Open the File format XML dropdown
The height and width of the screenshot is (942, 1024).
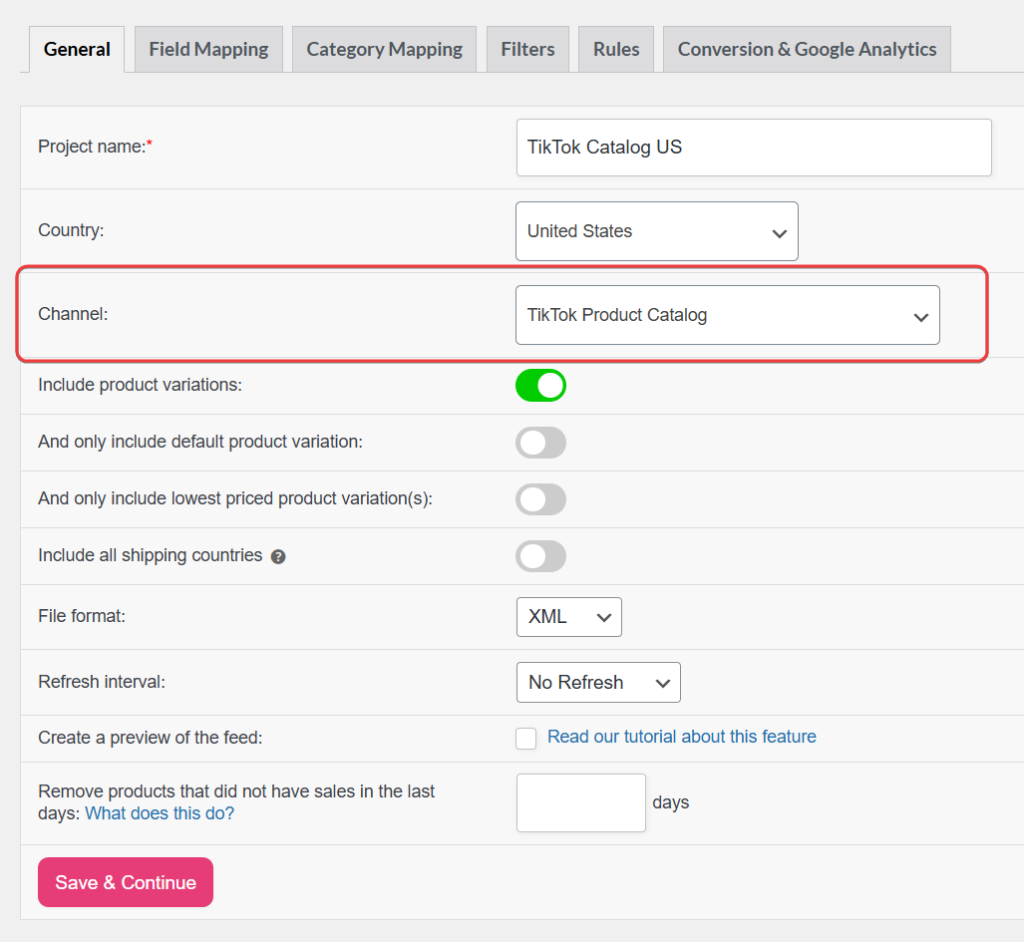(x=569, y=617)
